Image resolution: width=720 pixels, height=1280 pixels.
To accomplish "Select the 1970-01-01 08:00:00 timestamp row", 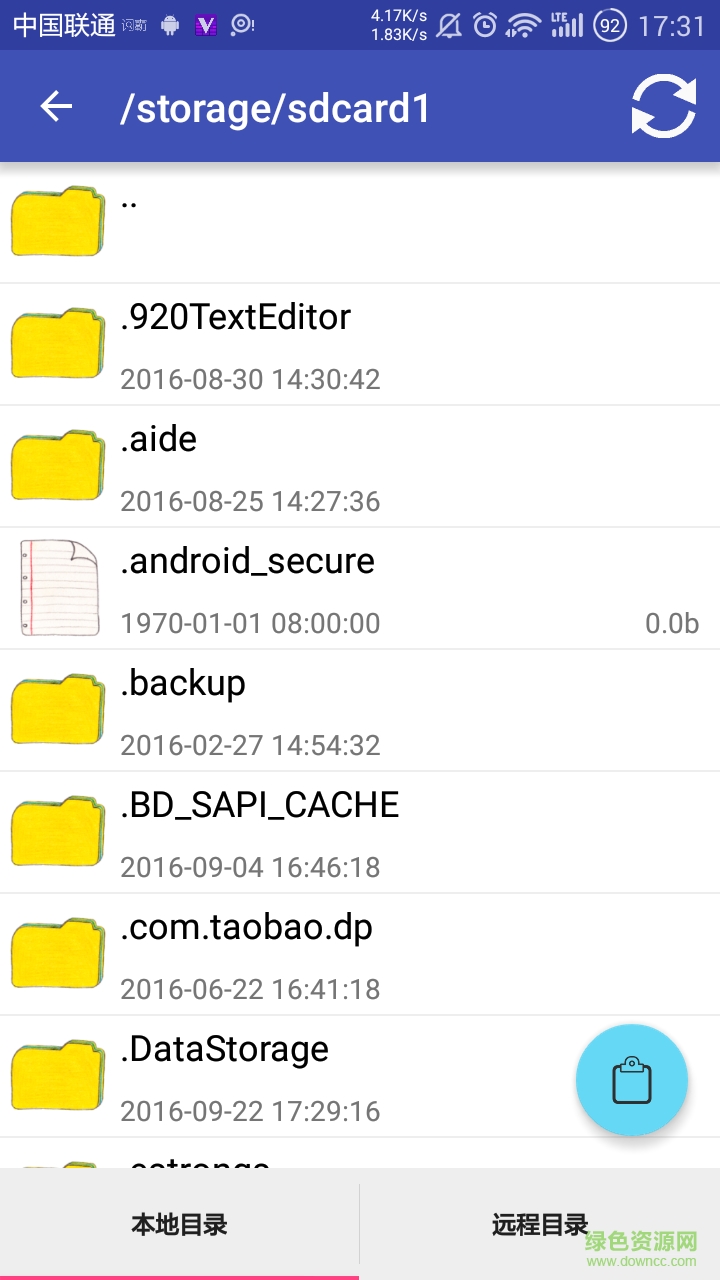I will [250, 623].
